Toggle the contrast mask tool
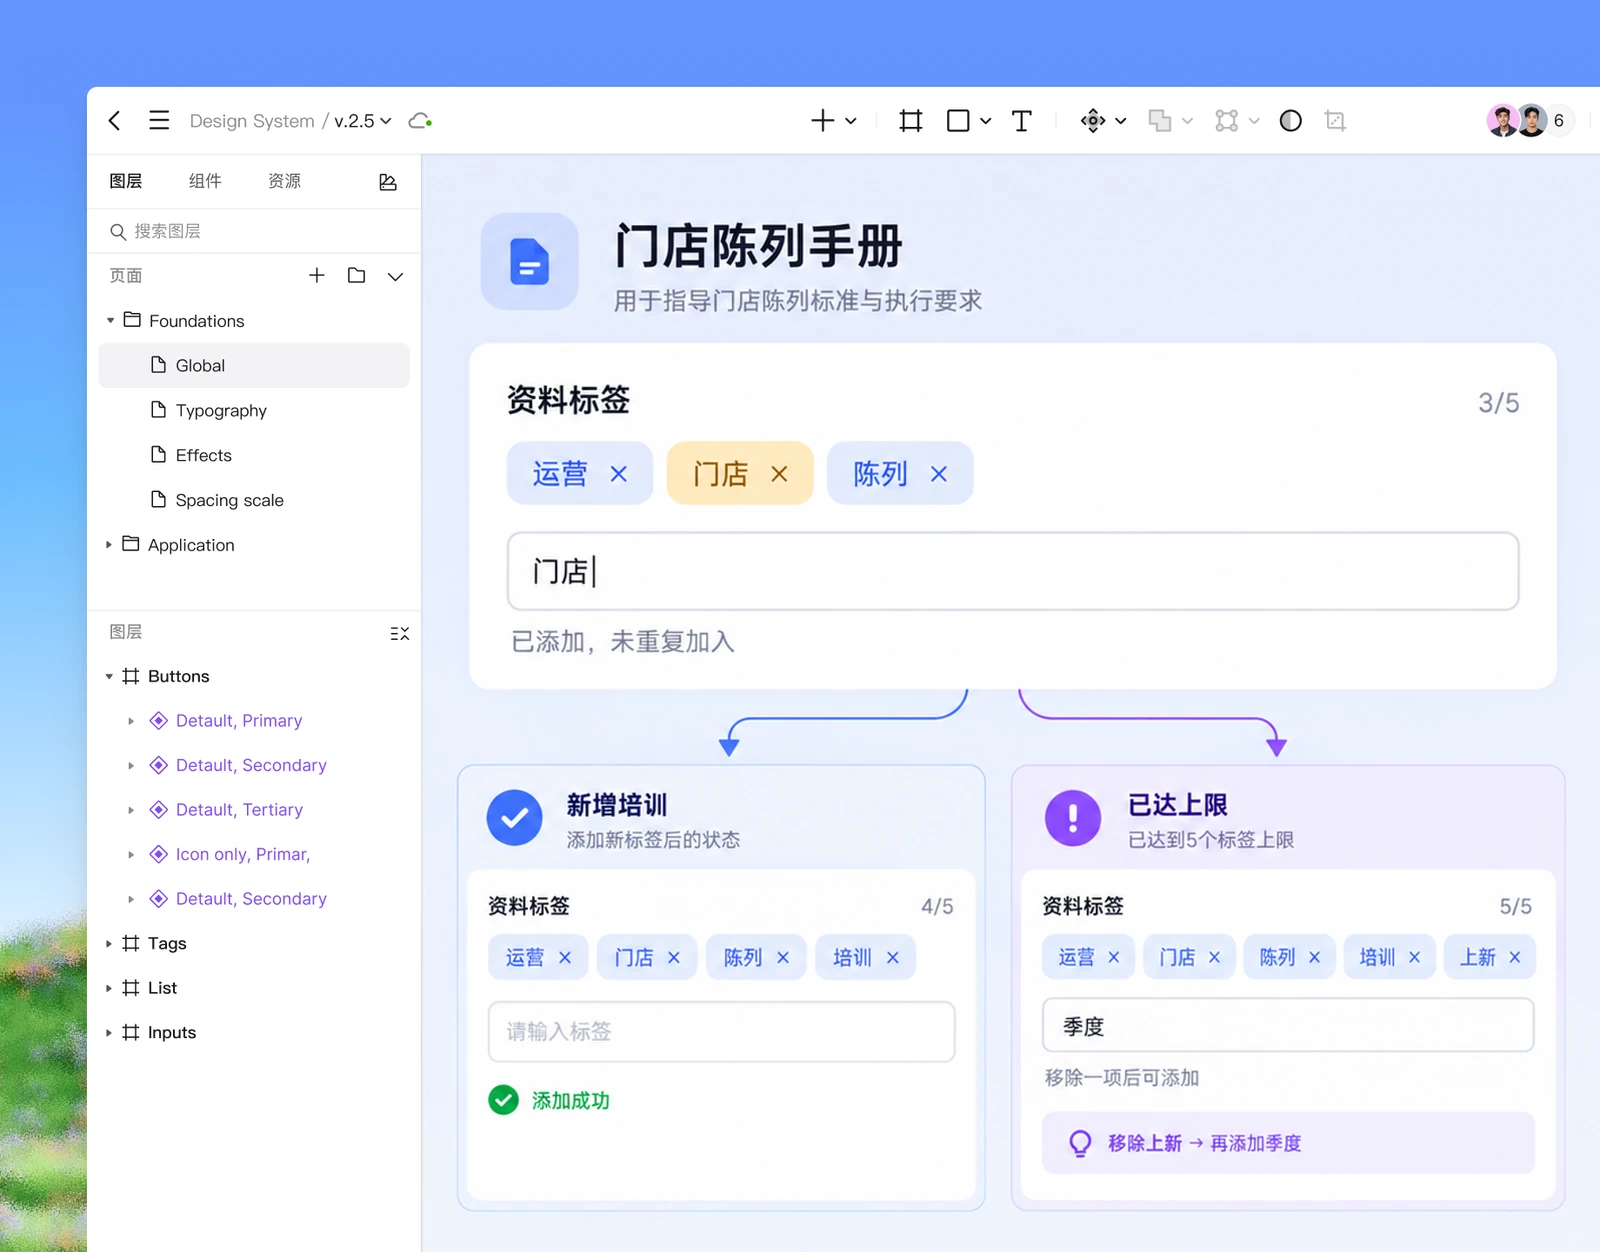This screenshot has height=1252, width=1600. pos(1291,121)
